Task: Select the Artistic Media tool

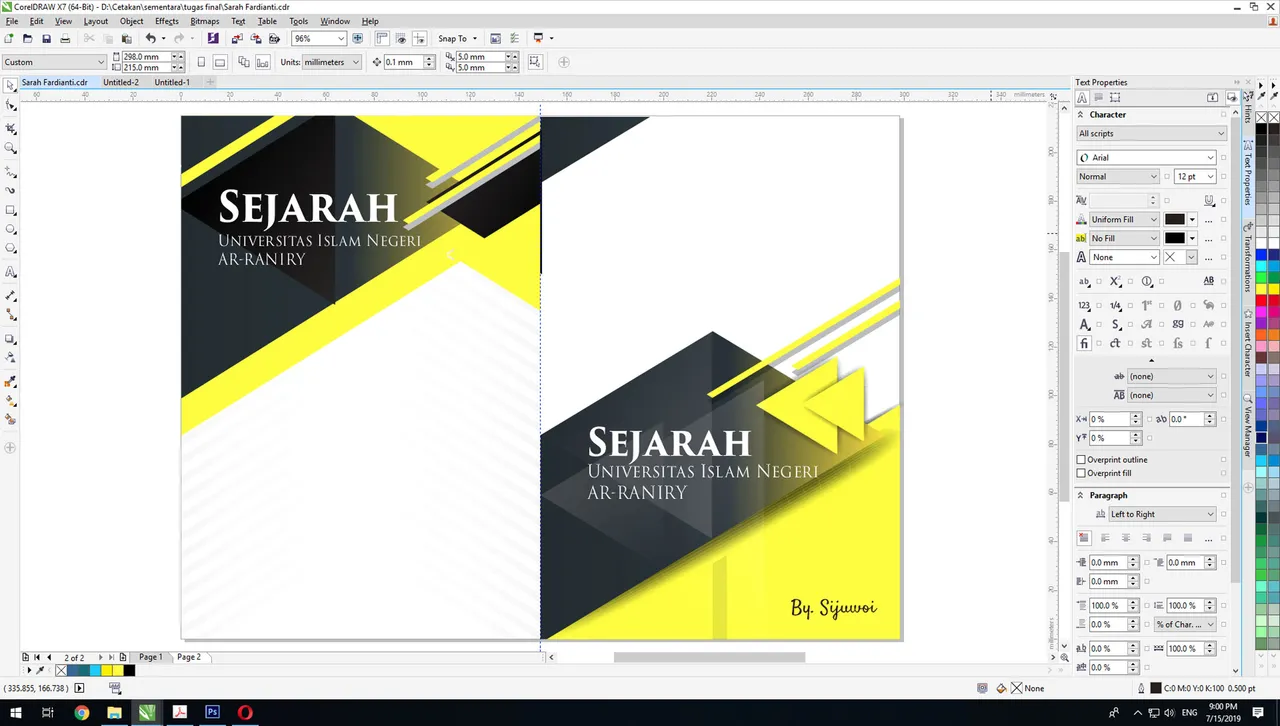Action: [11, 190]
